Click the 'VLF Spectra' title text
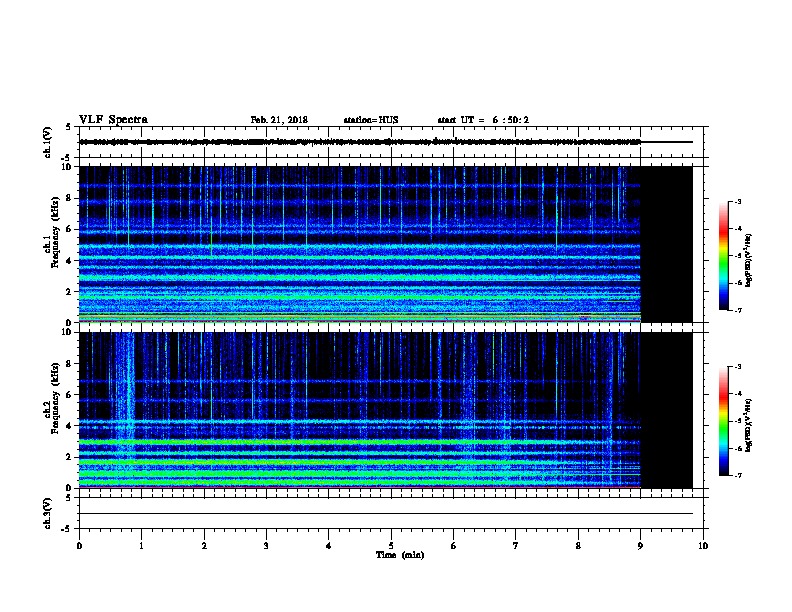 tap(113, 120)
